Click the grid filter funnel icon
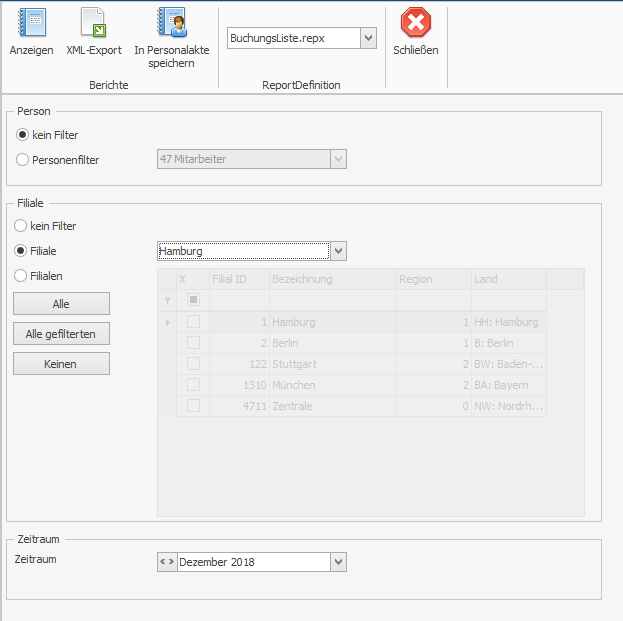 (167, 300)
